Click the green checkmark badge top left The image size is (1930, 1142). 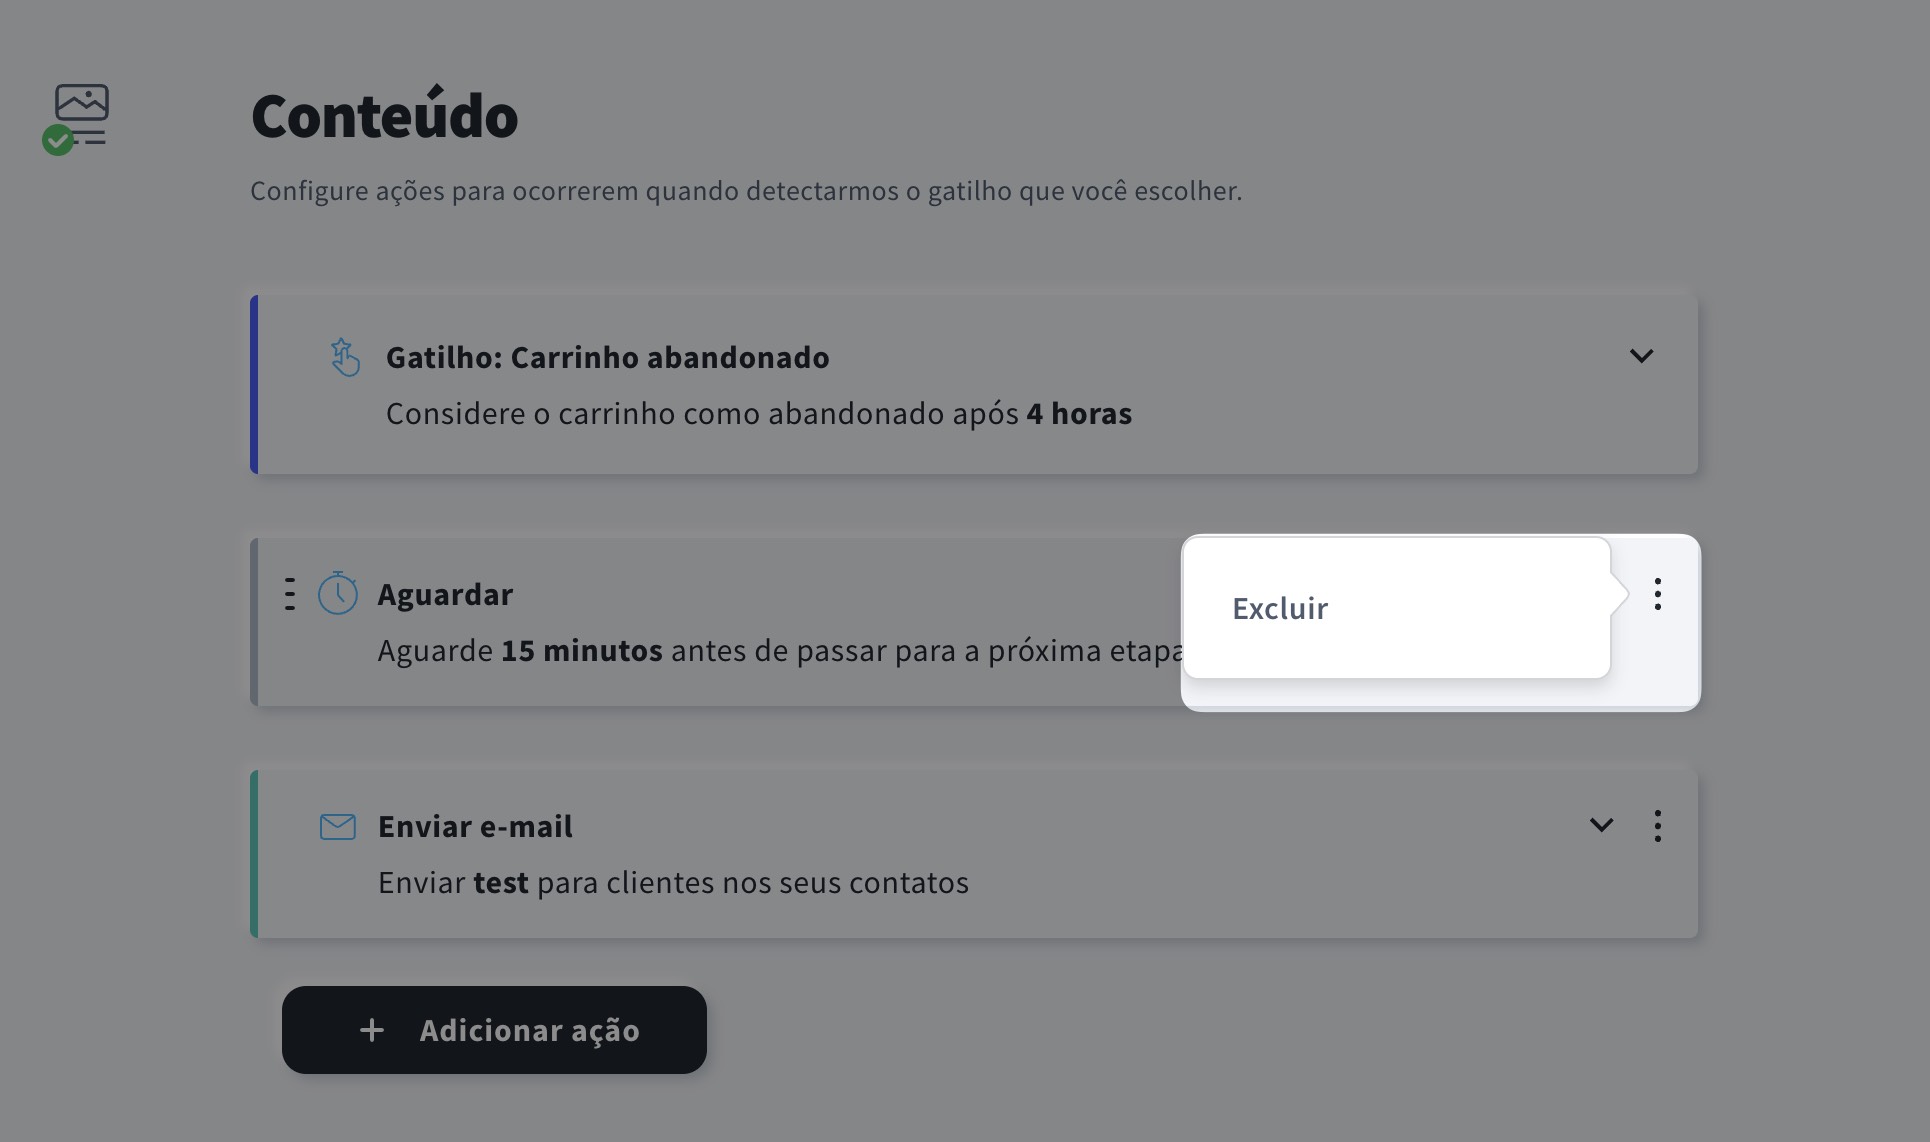click(x=57, y=139)
